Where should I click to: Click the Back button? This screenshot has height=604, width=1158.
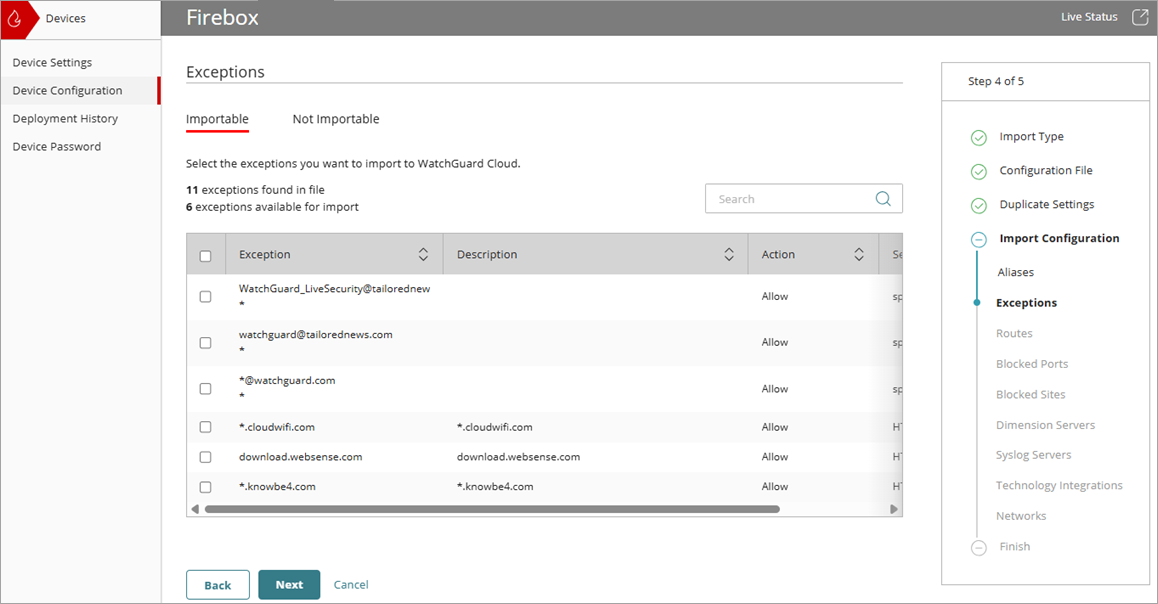(x=218, y=585)
